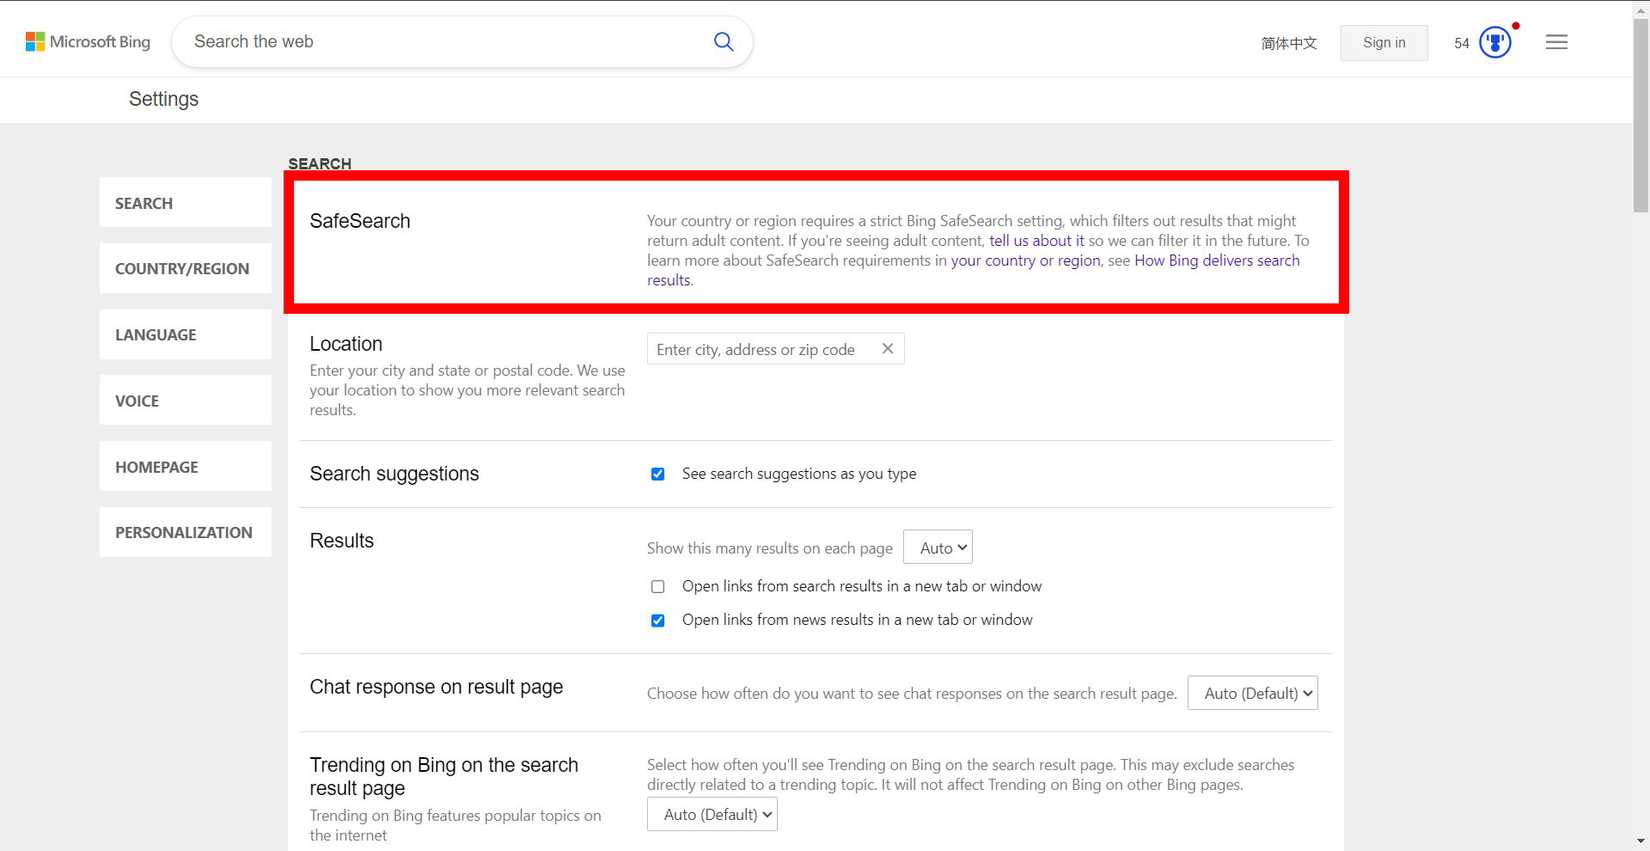Enable open search result links in new tab
The image size is (1650, 851).
click(658, 587)
